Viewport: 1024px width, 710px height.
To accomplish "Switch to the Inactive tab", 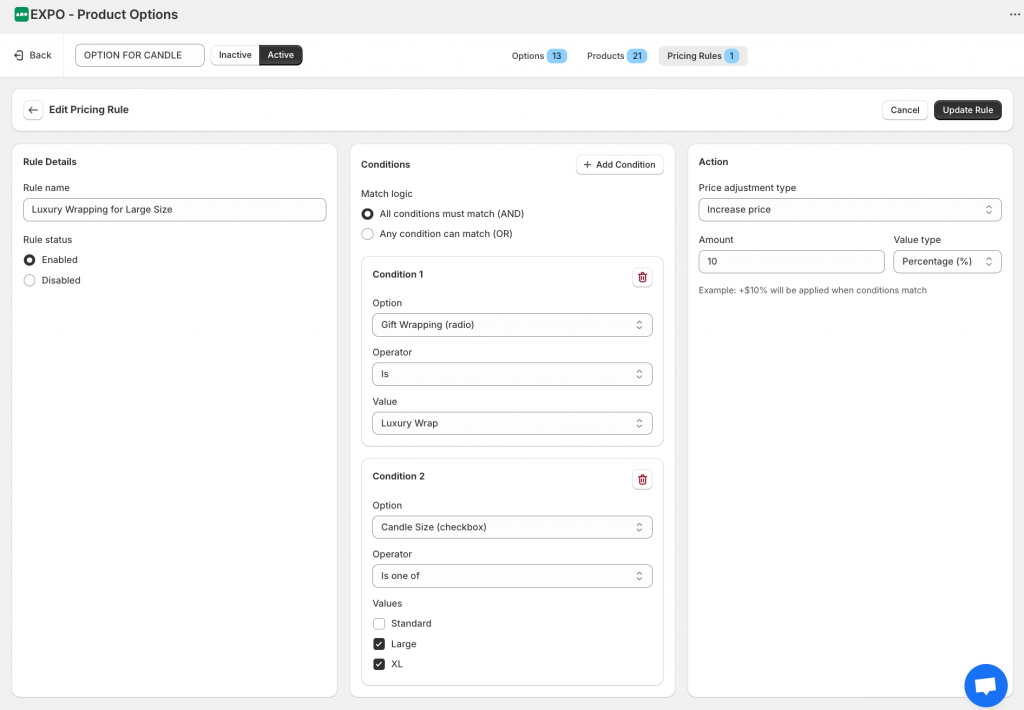I will pos(234,55).
